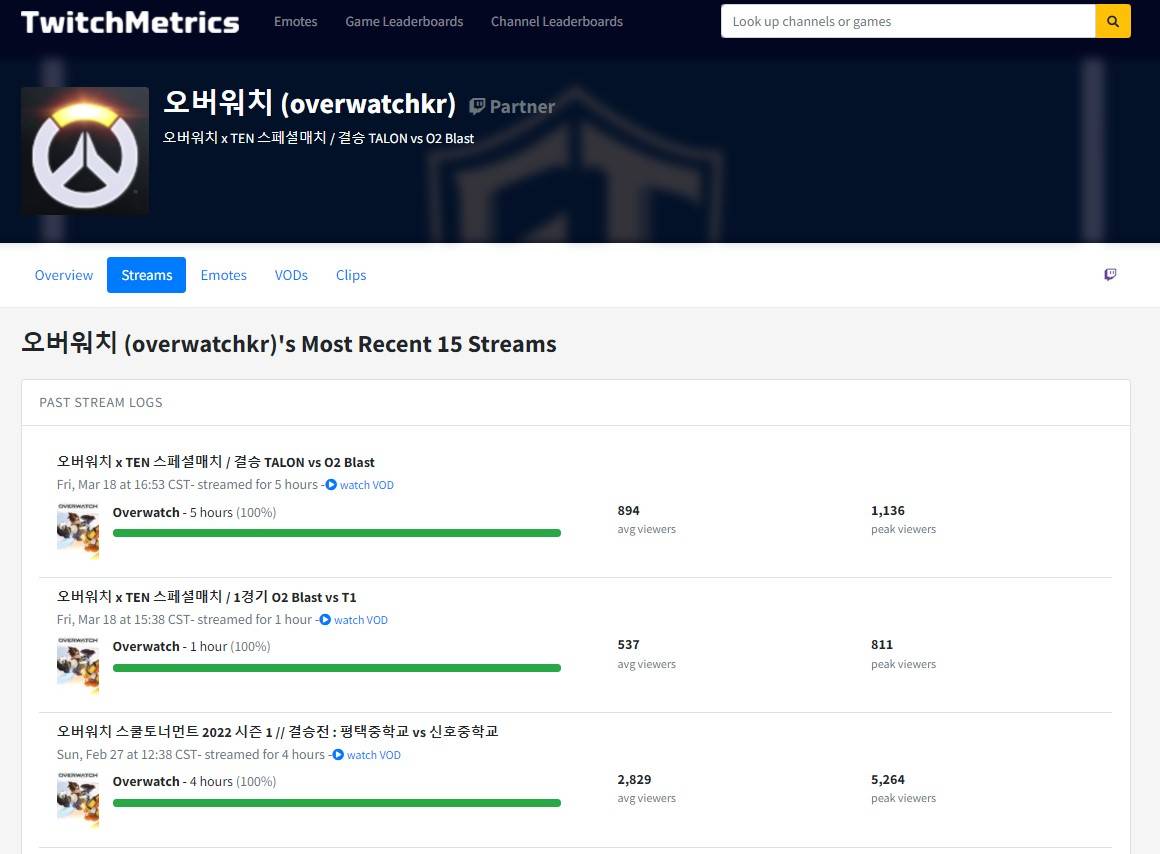
Task: Open the VODs tab
Action: click(x=291, y=275)
